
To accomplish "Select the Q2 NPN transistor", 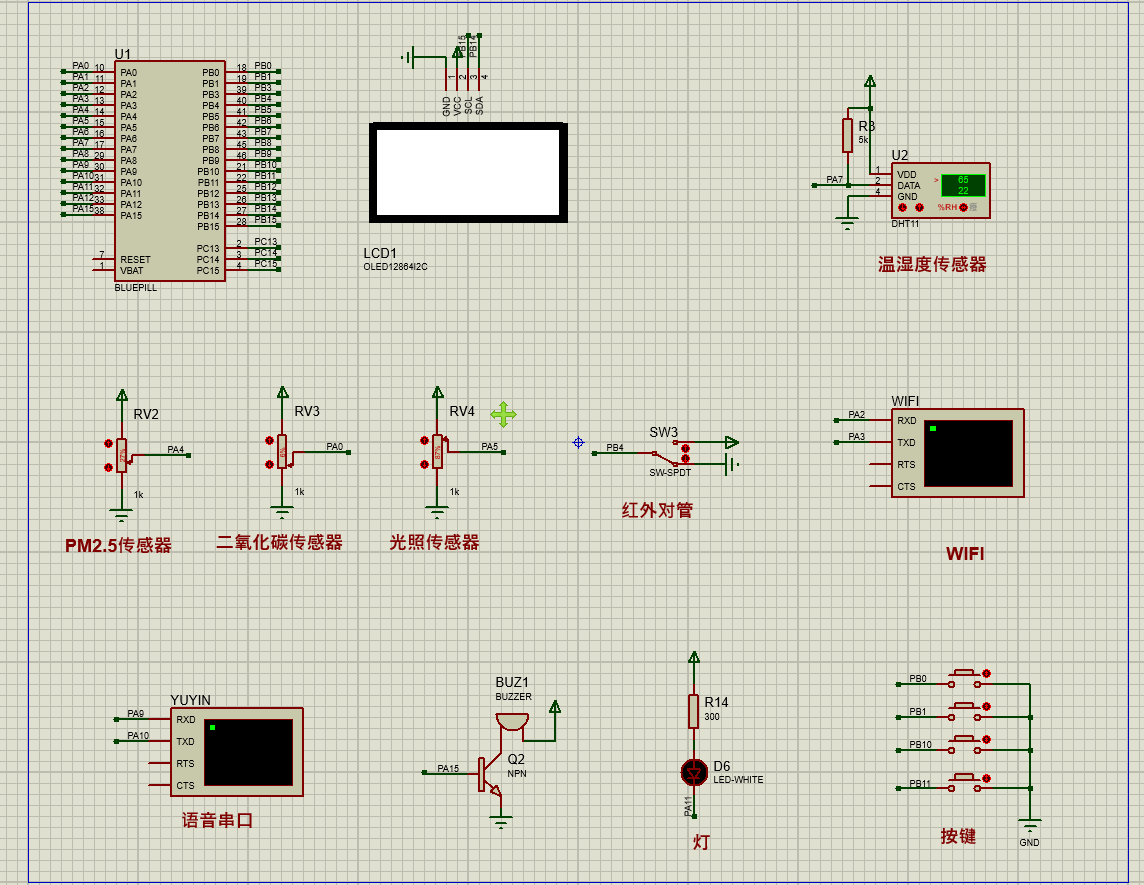I will point(490,776).
